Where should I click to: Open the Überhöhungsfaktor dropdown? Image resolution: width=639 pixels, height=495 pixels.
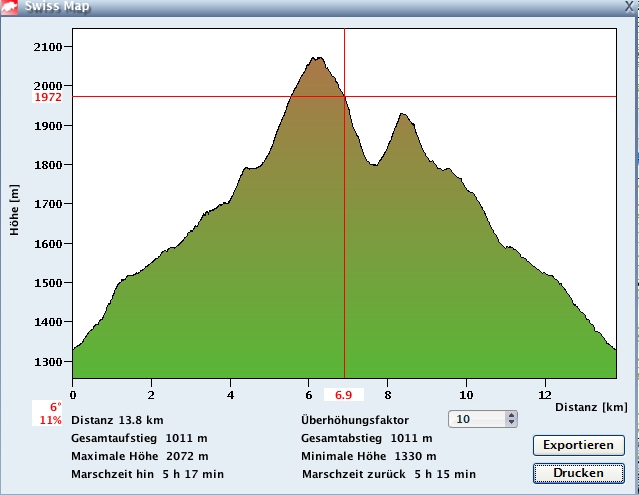tap(481, 419)
